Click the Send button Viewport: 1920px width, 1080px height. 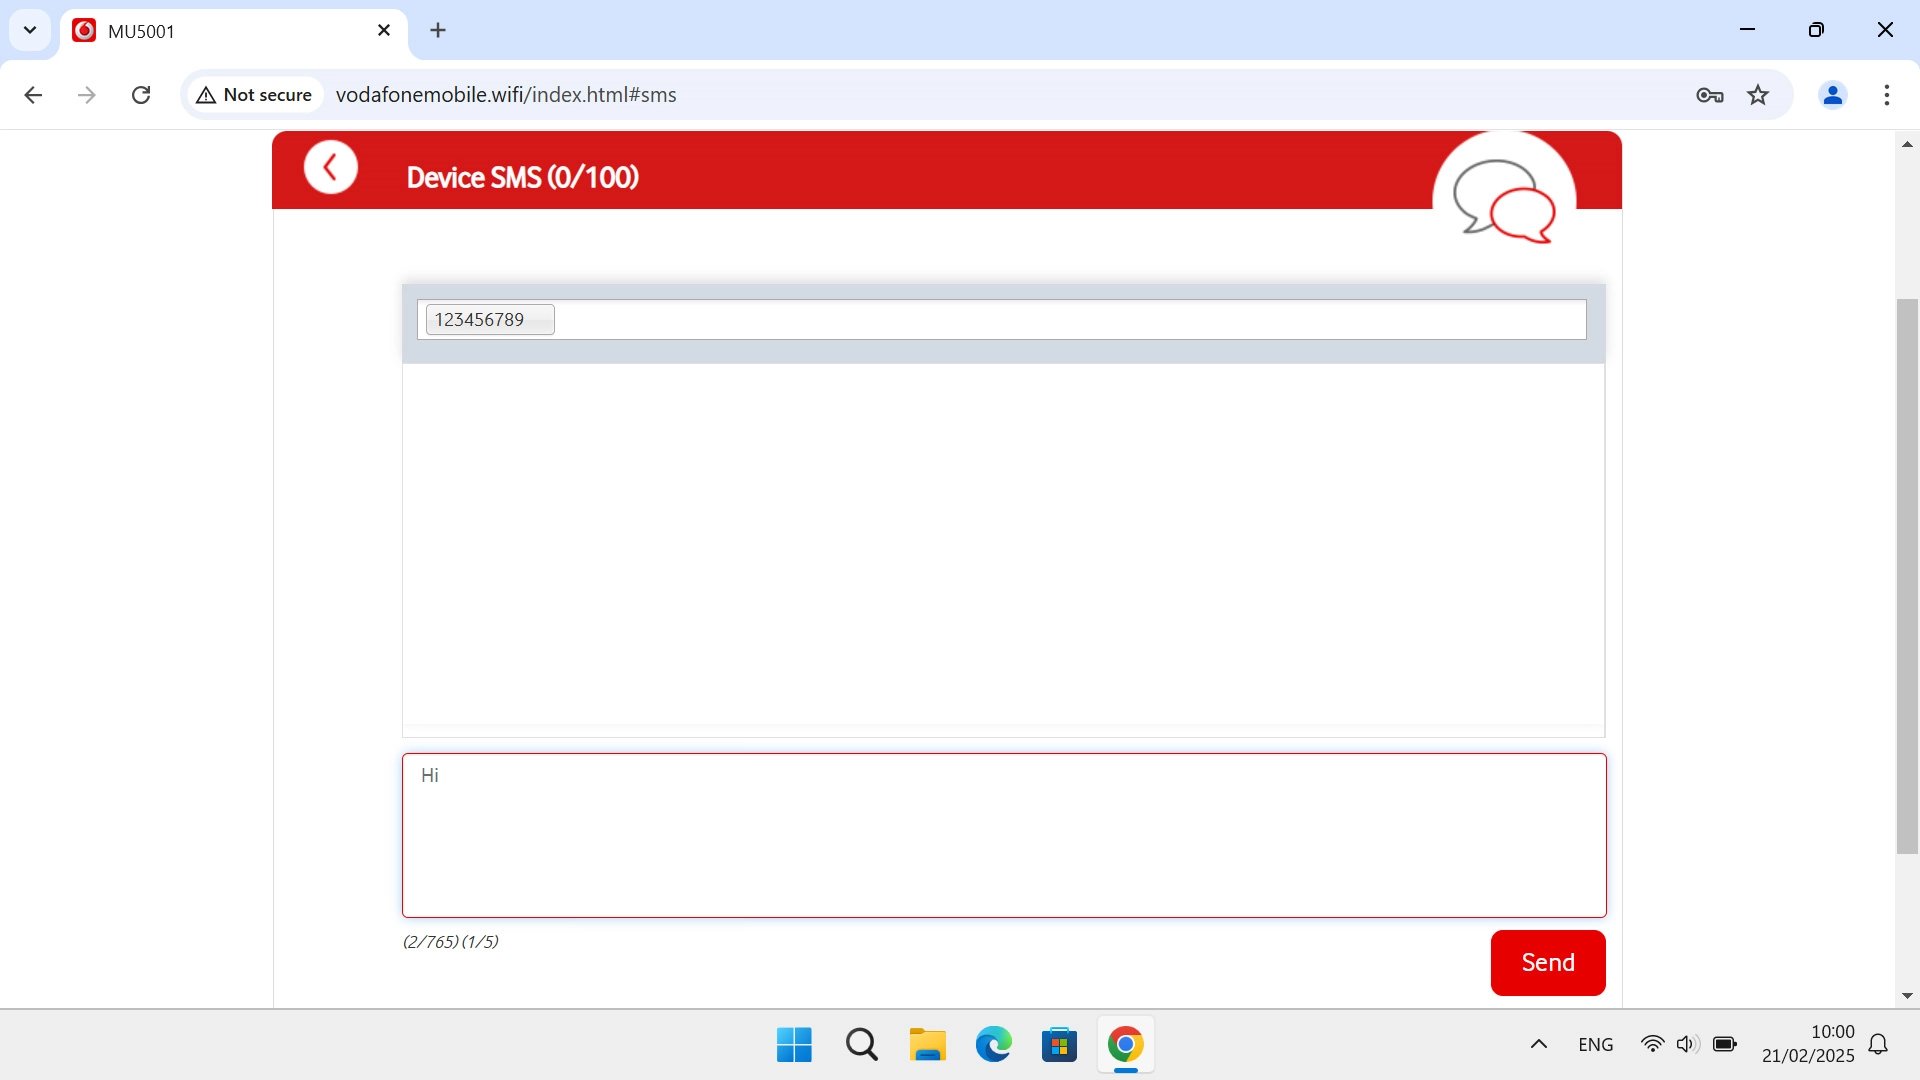click(x=1547, y=962)
